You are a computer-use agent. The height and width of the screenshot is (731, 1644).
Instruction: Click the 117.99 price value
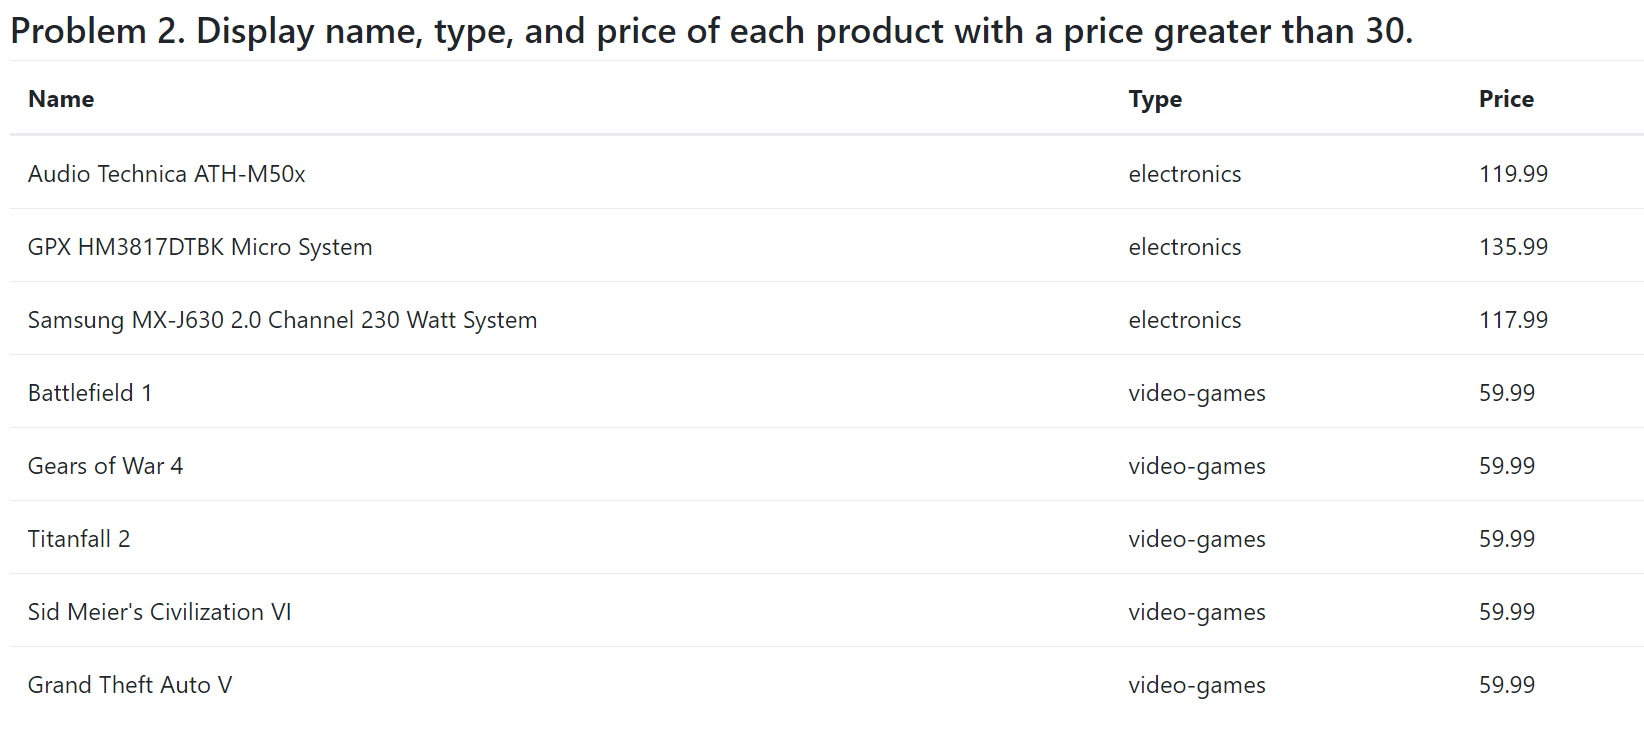coord(1513,320)
